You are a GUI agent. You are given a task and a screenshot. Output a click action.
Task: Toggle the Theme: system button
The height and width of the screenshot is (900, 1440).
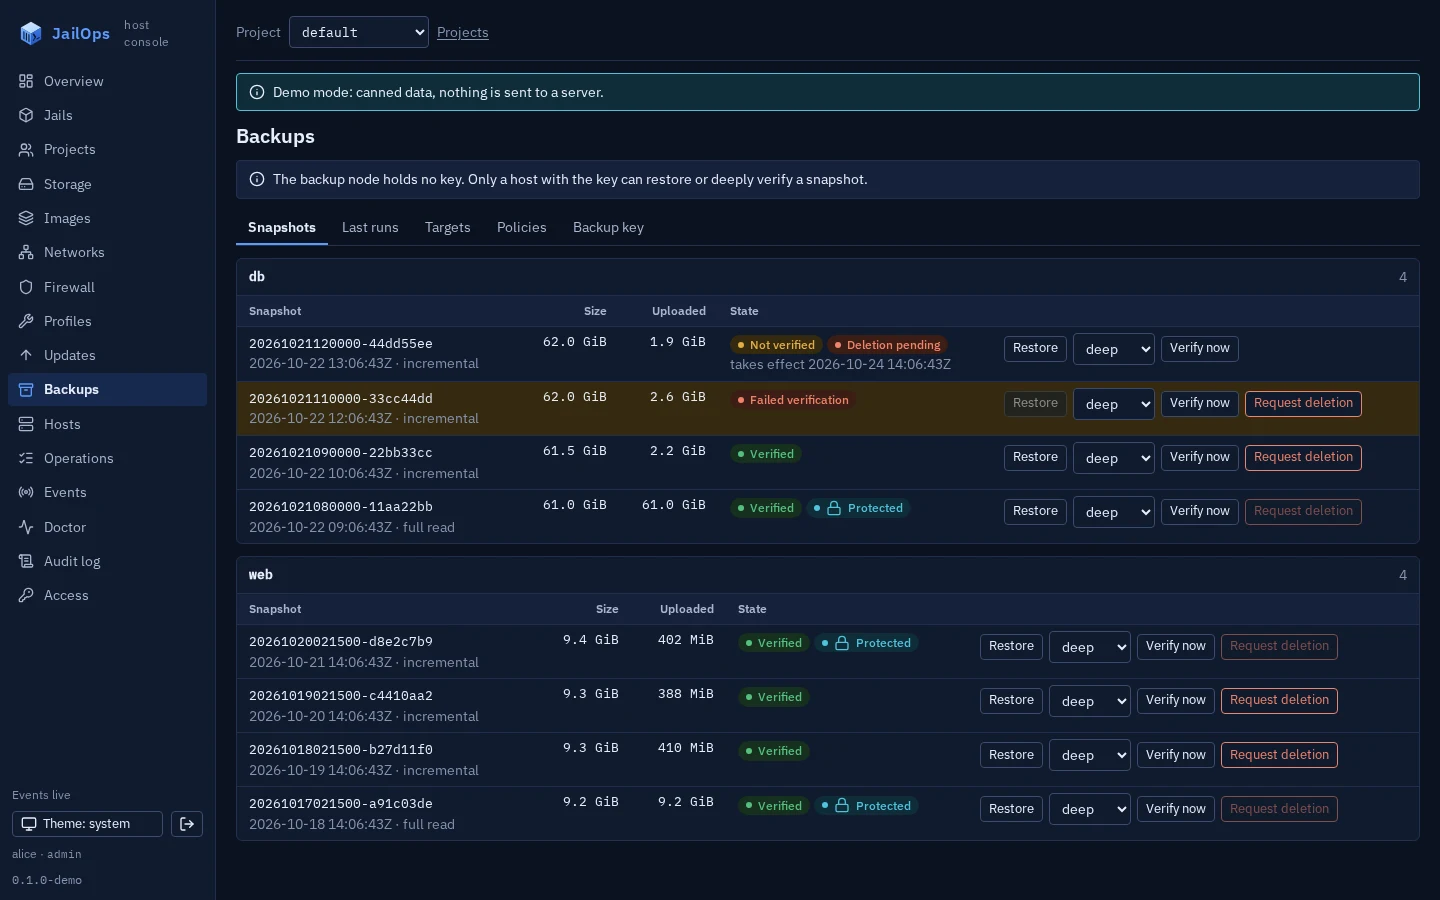87,824
